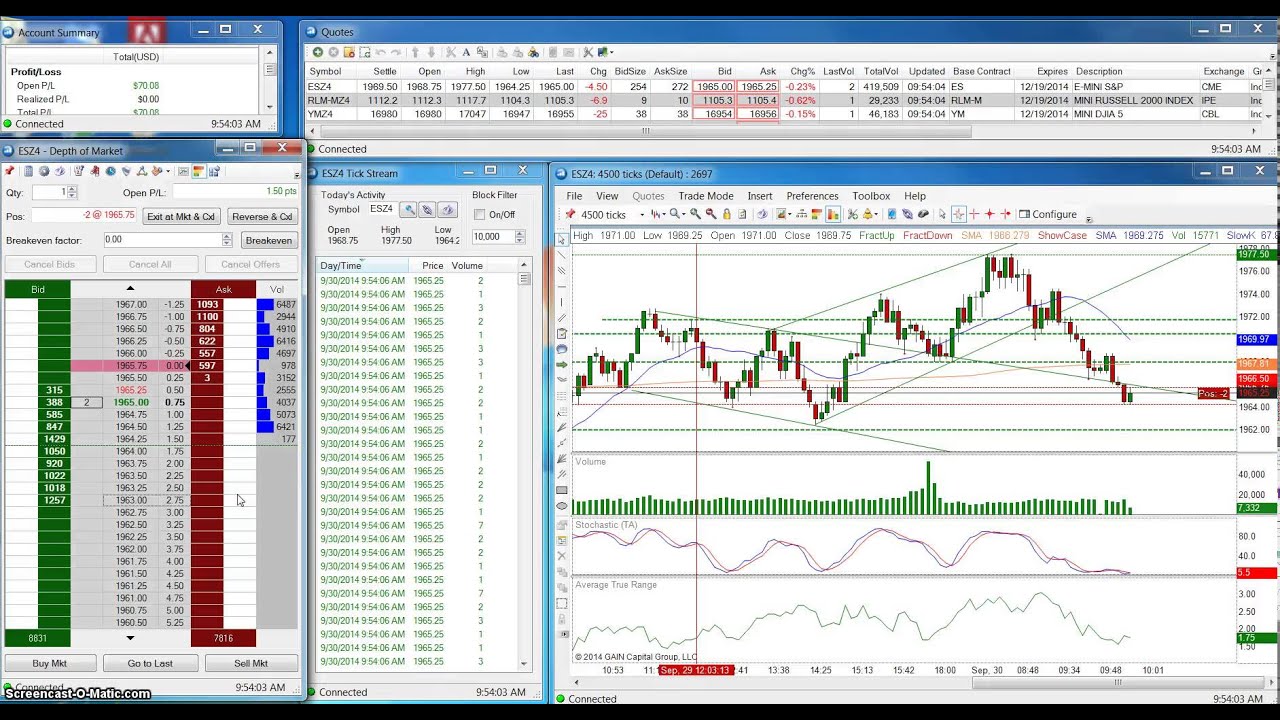
Task: Click the Configure button in chart toolbar
Action: pos(1046,214)
